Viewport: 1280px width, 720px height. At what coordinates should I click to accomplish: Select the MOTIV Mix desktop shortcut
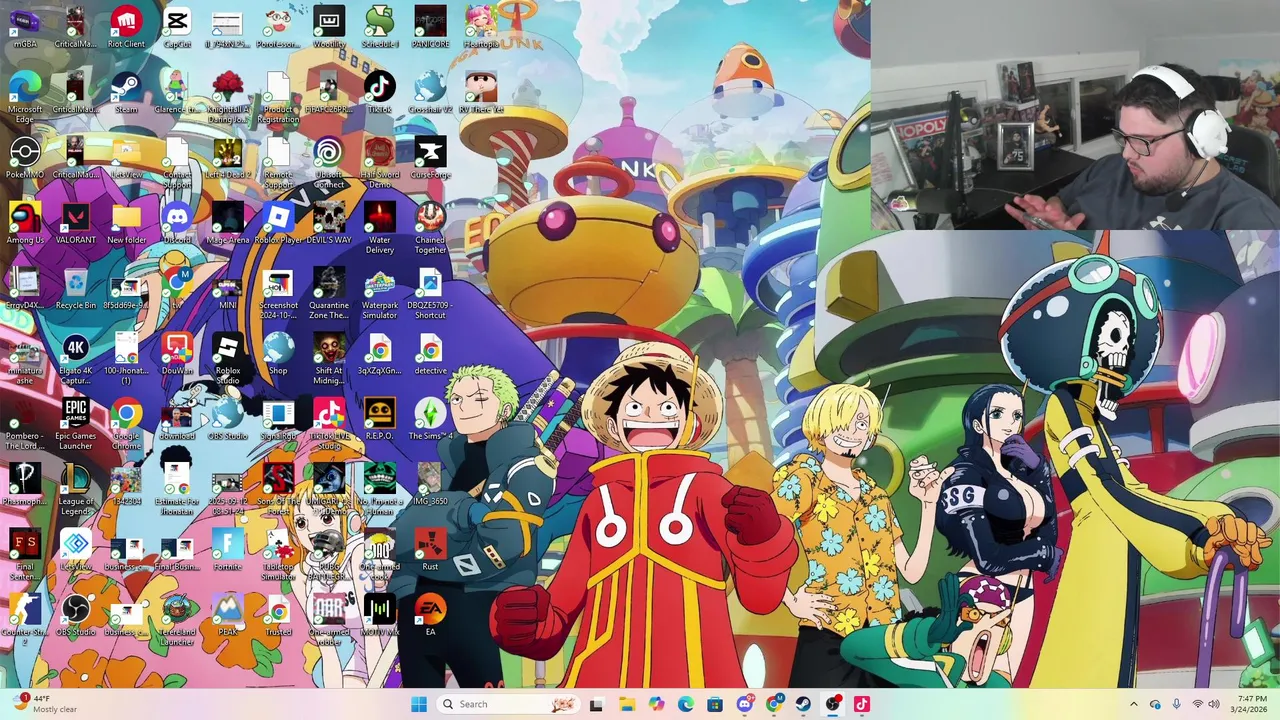(x=380, y=615)
